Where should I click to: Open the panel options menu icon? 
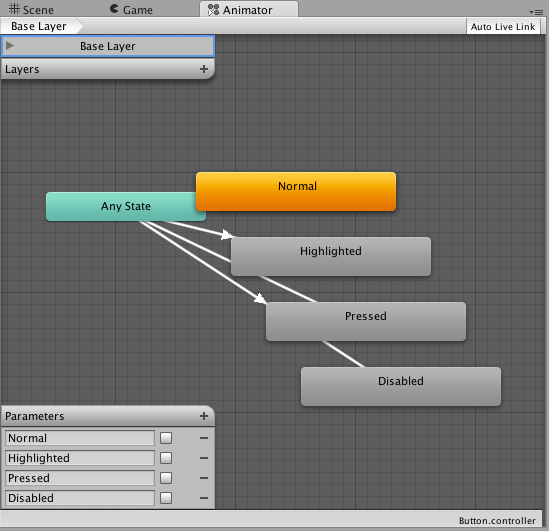(536, 12)
